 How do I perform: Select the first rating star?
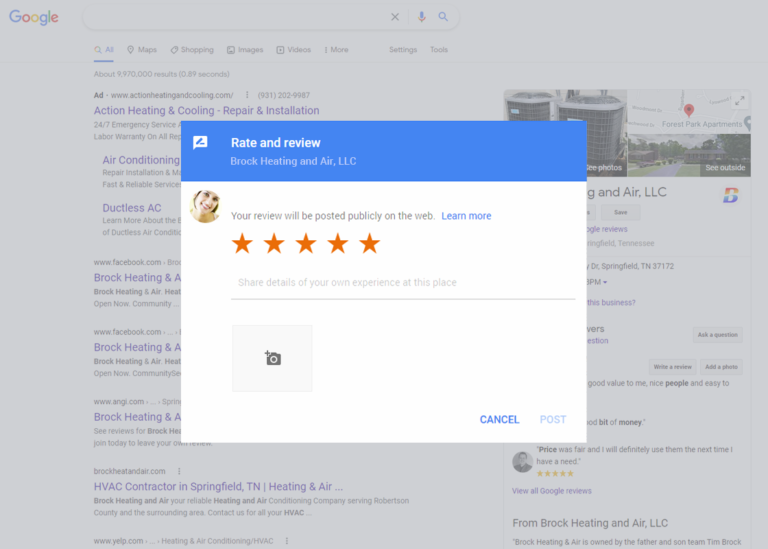pyautogui.click(x=242, y=243)
